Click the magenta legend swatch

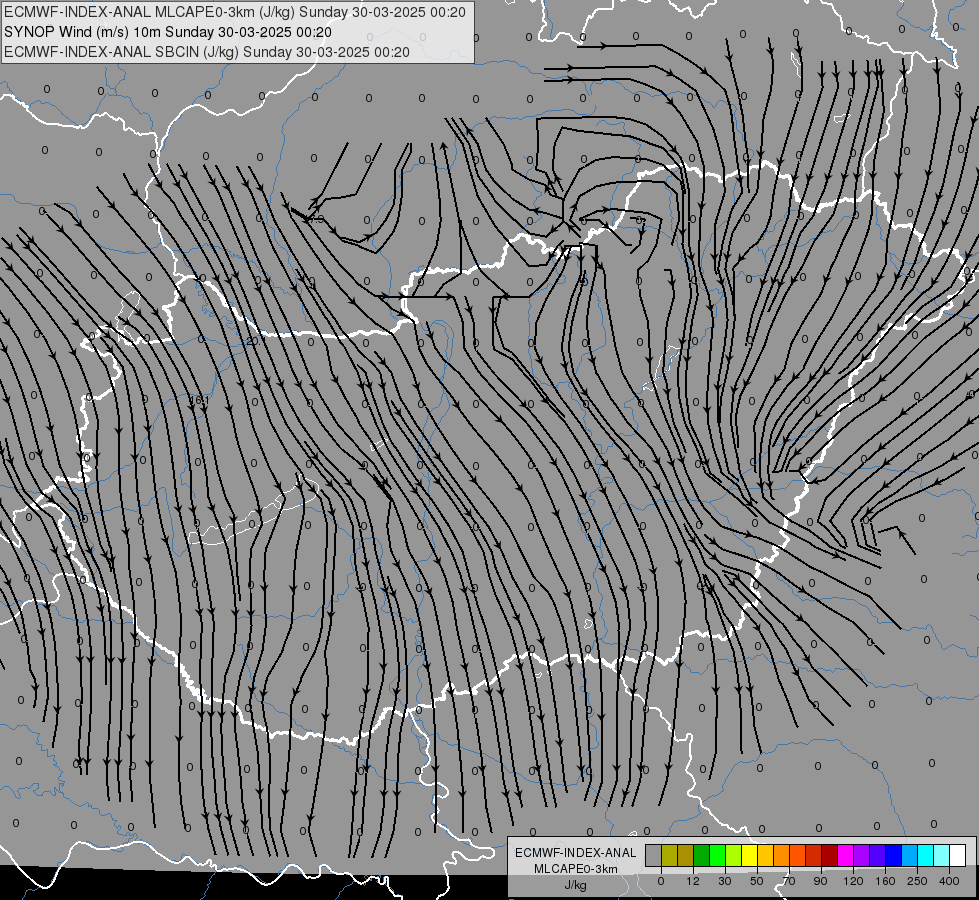tap(845, 856)
